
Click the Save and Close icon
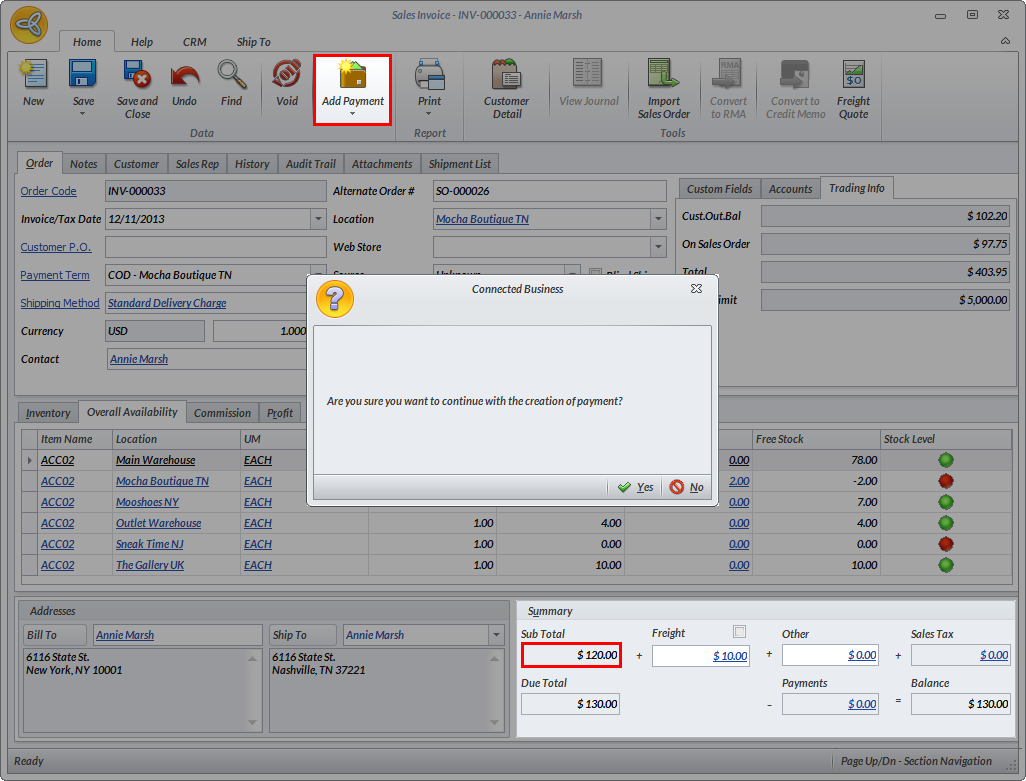click(x=137, y=76)
